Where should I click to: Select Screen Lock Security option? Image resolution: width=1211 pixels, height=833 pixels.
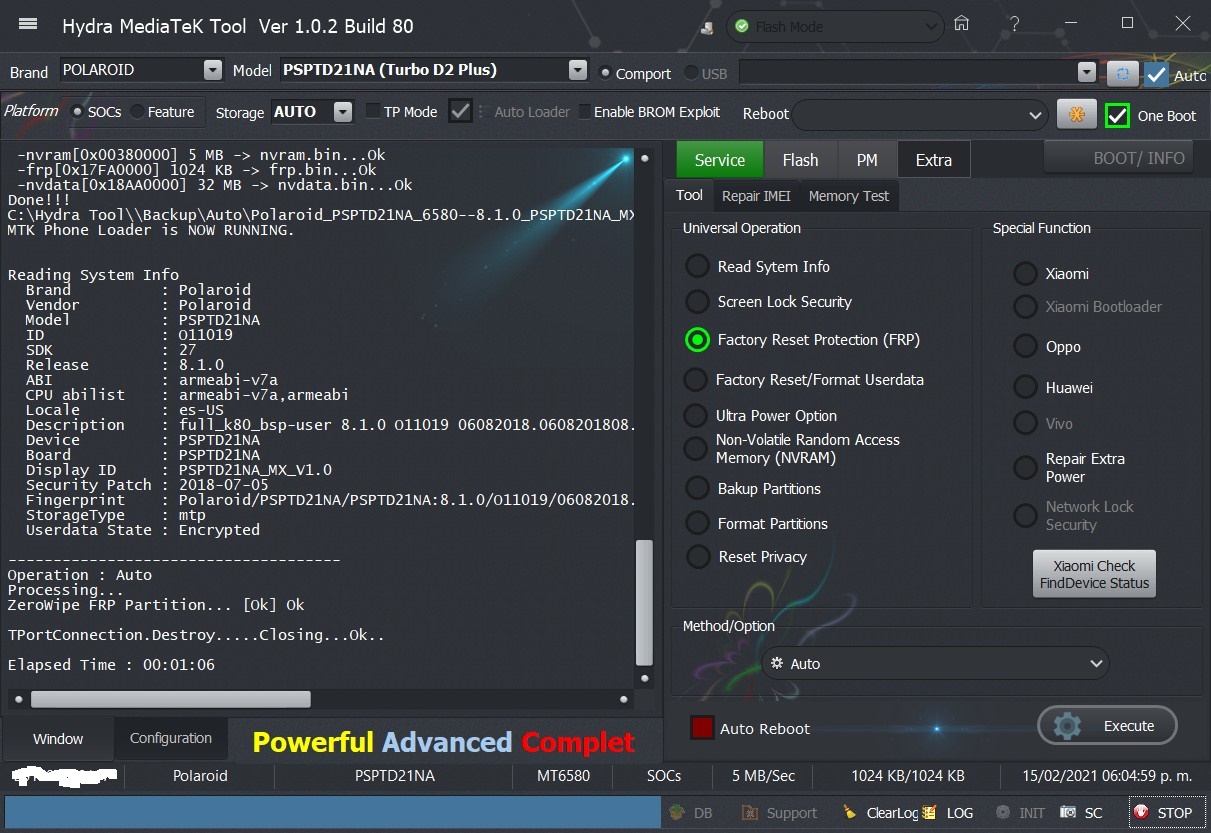pyautogui.click(x=697, y=301)
